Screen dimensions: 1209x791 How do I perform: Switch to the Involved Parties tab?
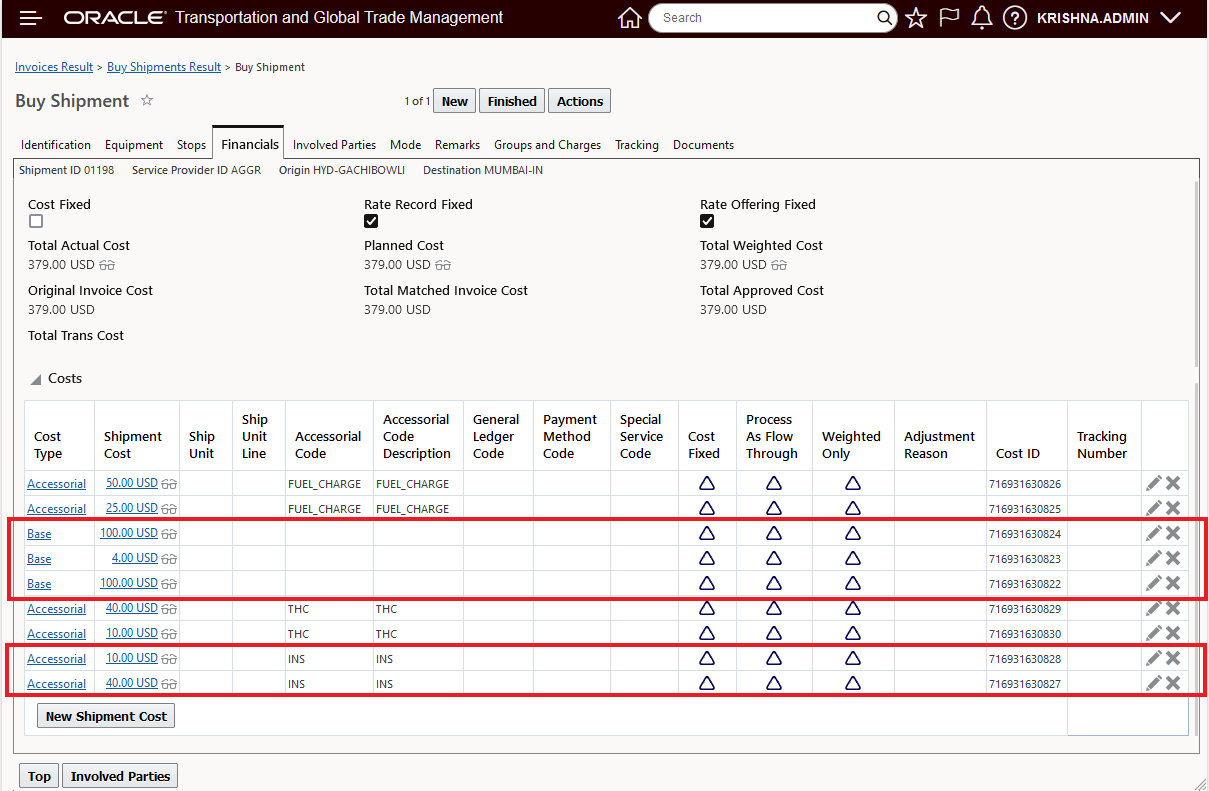coord(334,145)
